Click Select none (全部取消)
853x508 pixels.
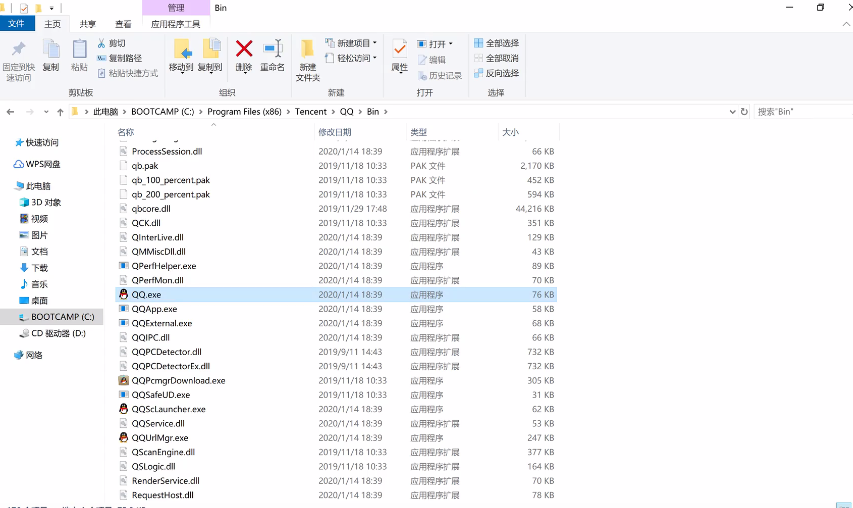(x=496, y=58)
